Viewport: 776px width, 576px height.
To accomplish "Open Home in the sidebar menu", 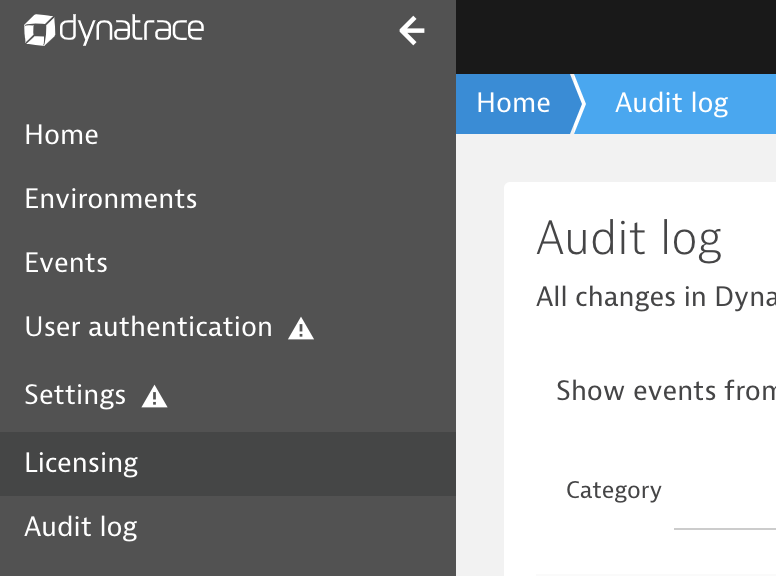I will point(62,135).
